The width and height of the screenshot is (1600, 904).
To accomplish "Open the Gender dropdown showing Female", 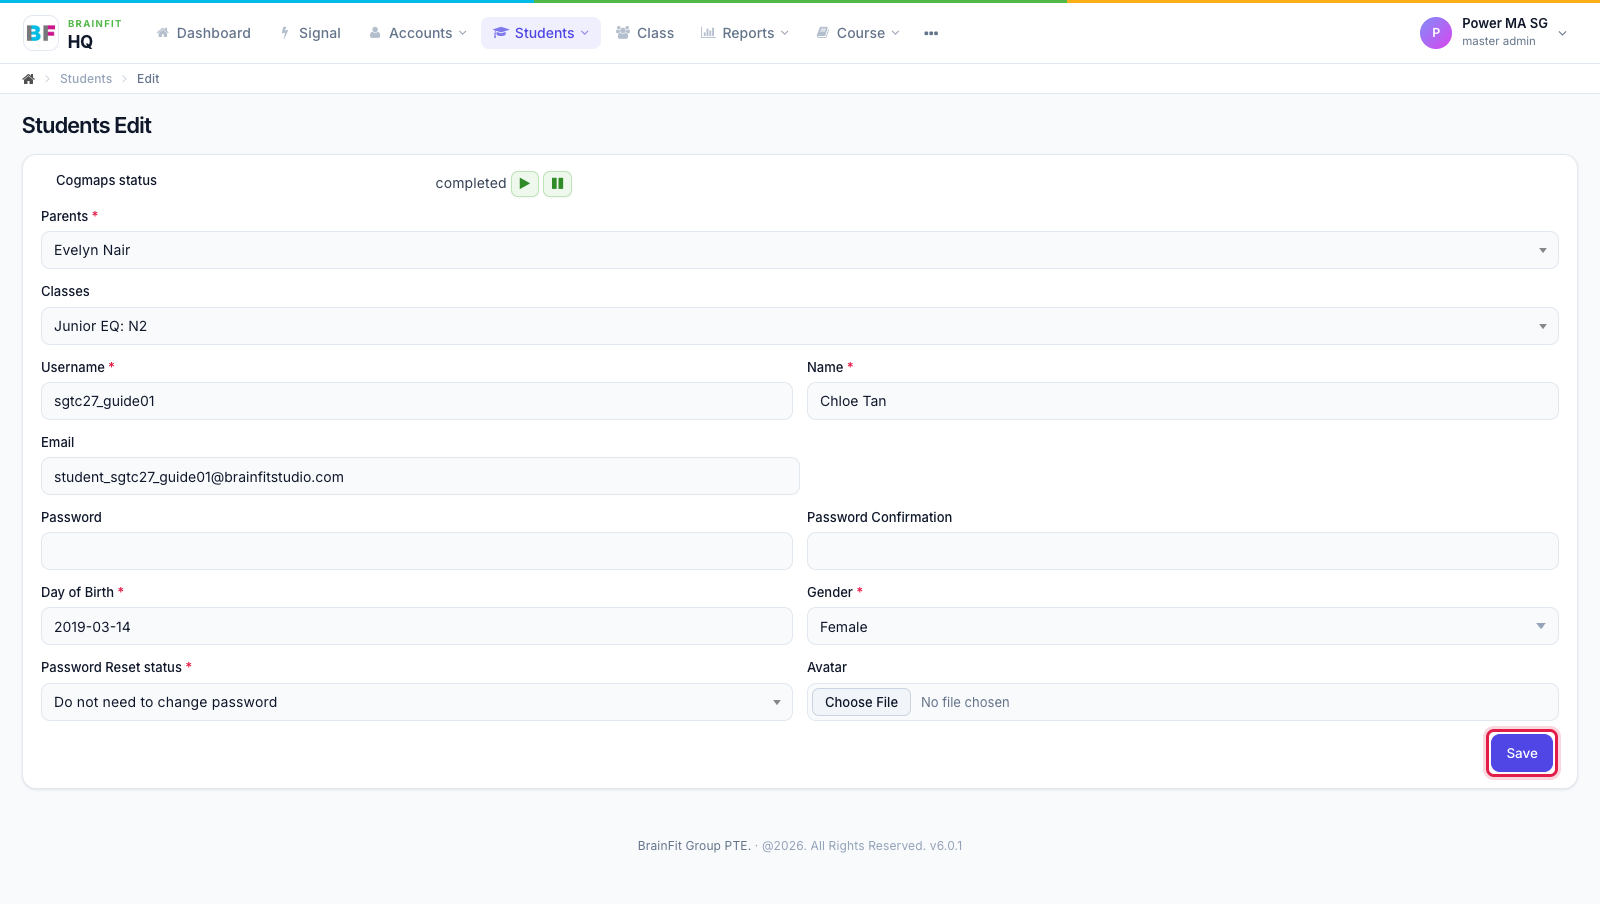I will point(1183,626).
